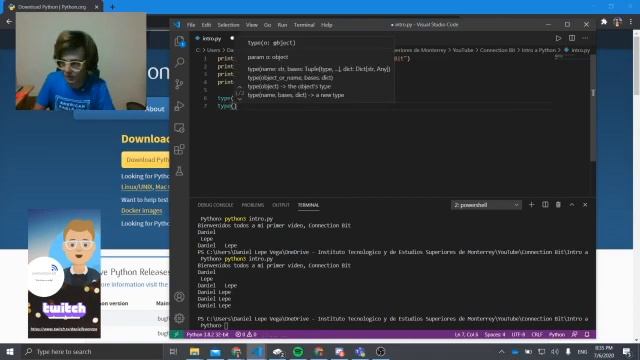640x360 pixels.
Task: Run the Python file with play button
Action: (558, 38)
